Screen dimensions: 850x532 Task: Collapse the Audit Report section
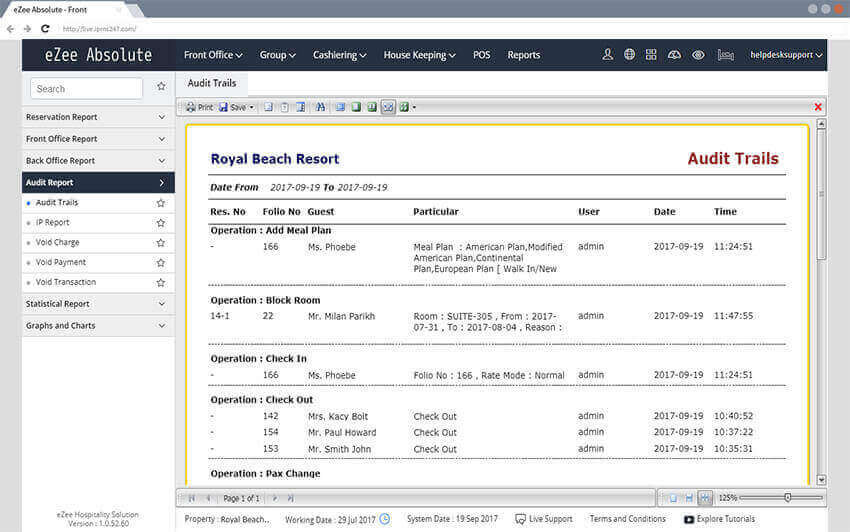coord(98,183)
